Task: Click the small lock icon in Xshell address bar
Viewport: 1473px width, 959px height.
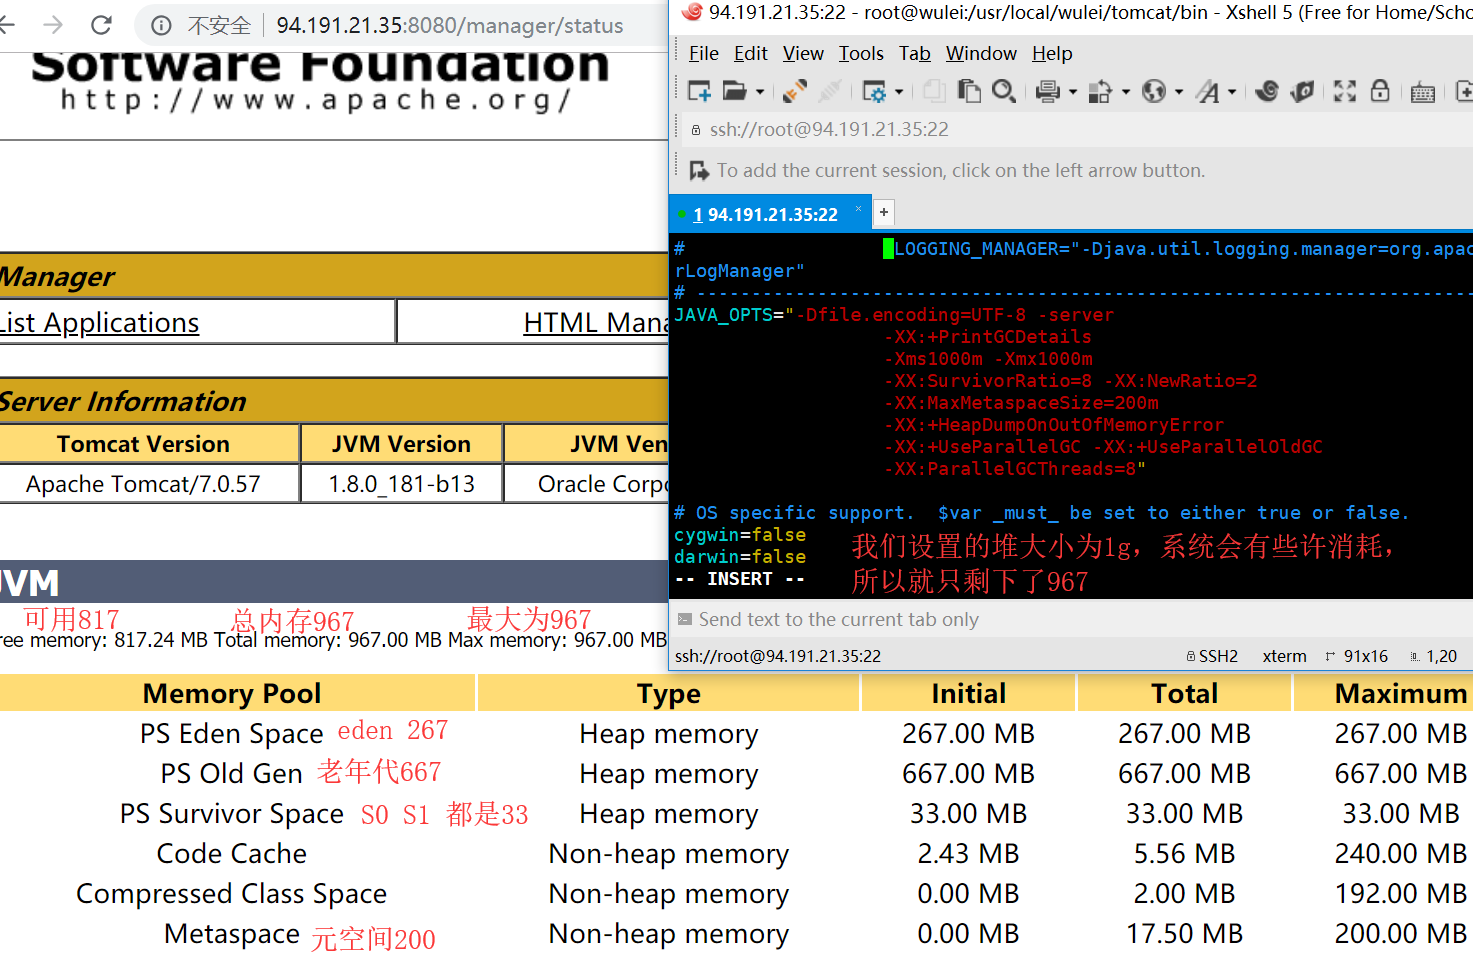Action: 696,130
